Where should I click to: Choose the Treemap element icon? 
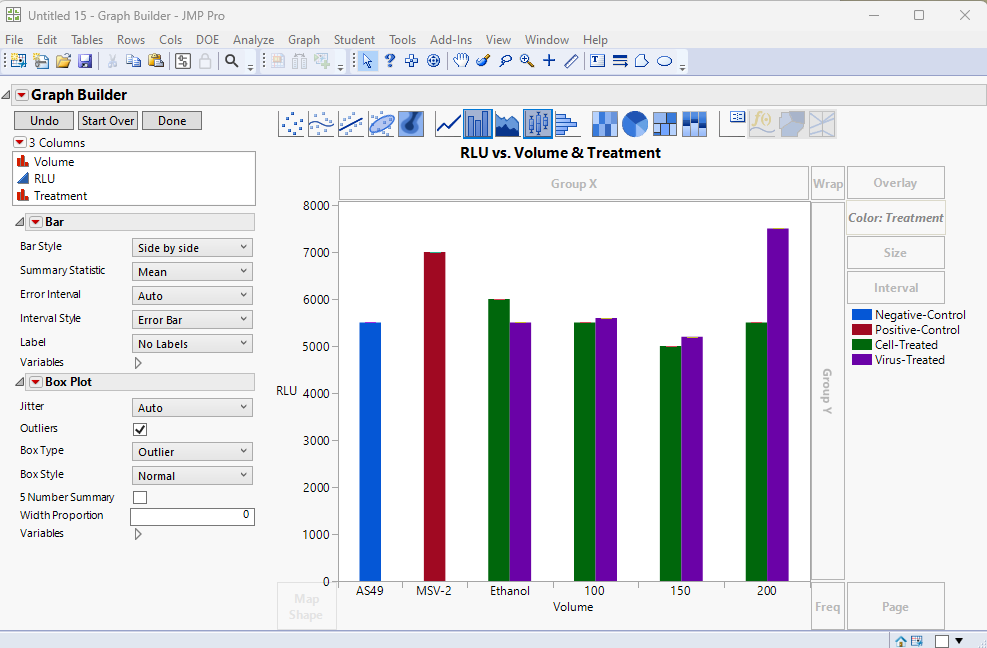click(665, 124)
